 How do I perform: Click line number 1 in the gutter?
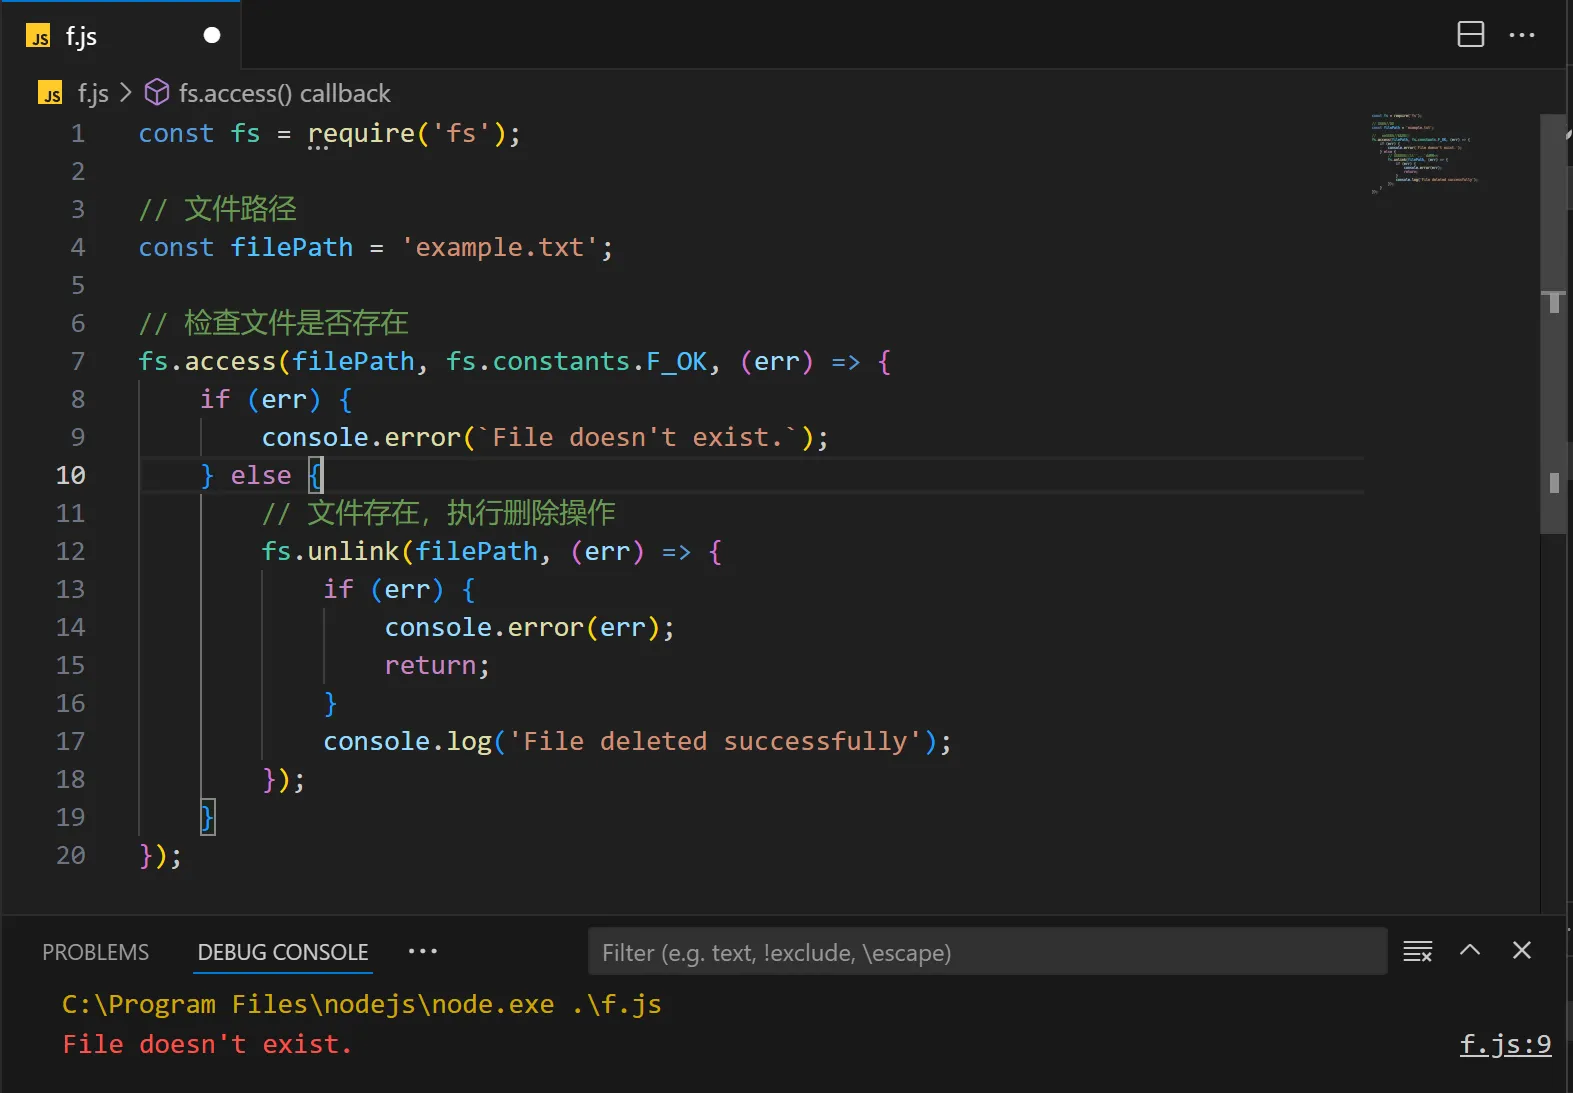pos(78,133)
